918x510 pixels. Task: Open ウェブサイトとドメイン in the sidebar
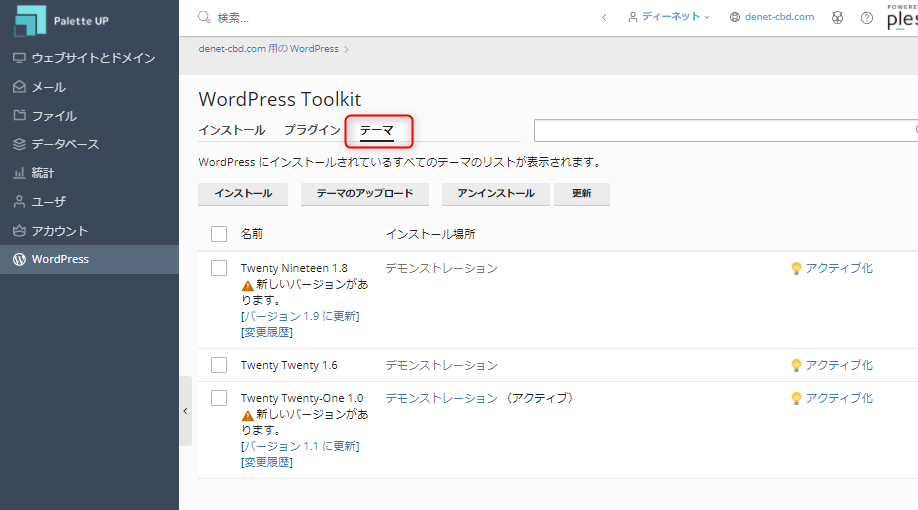pyautogui.click(x=89, y=57)
